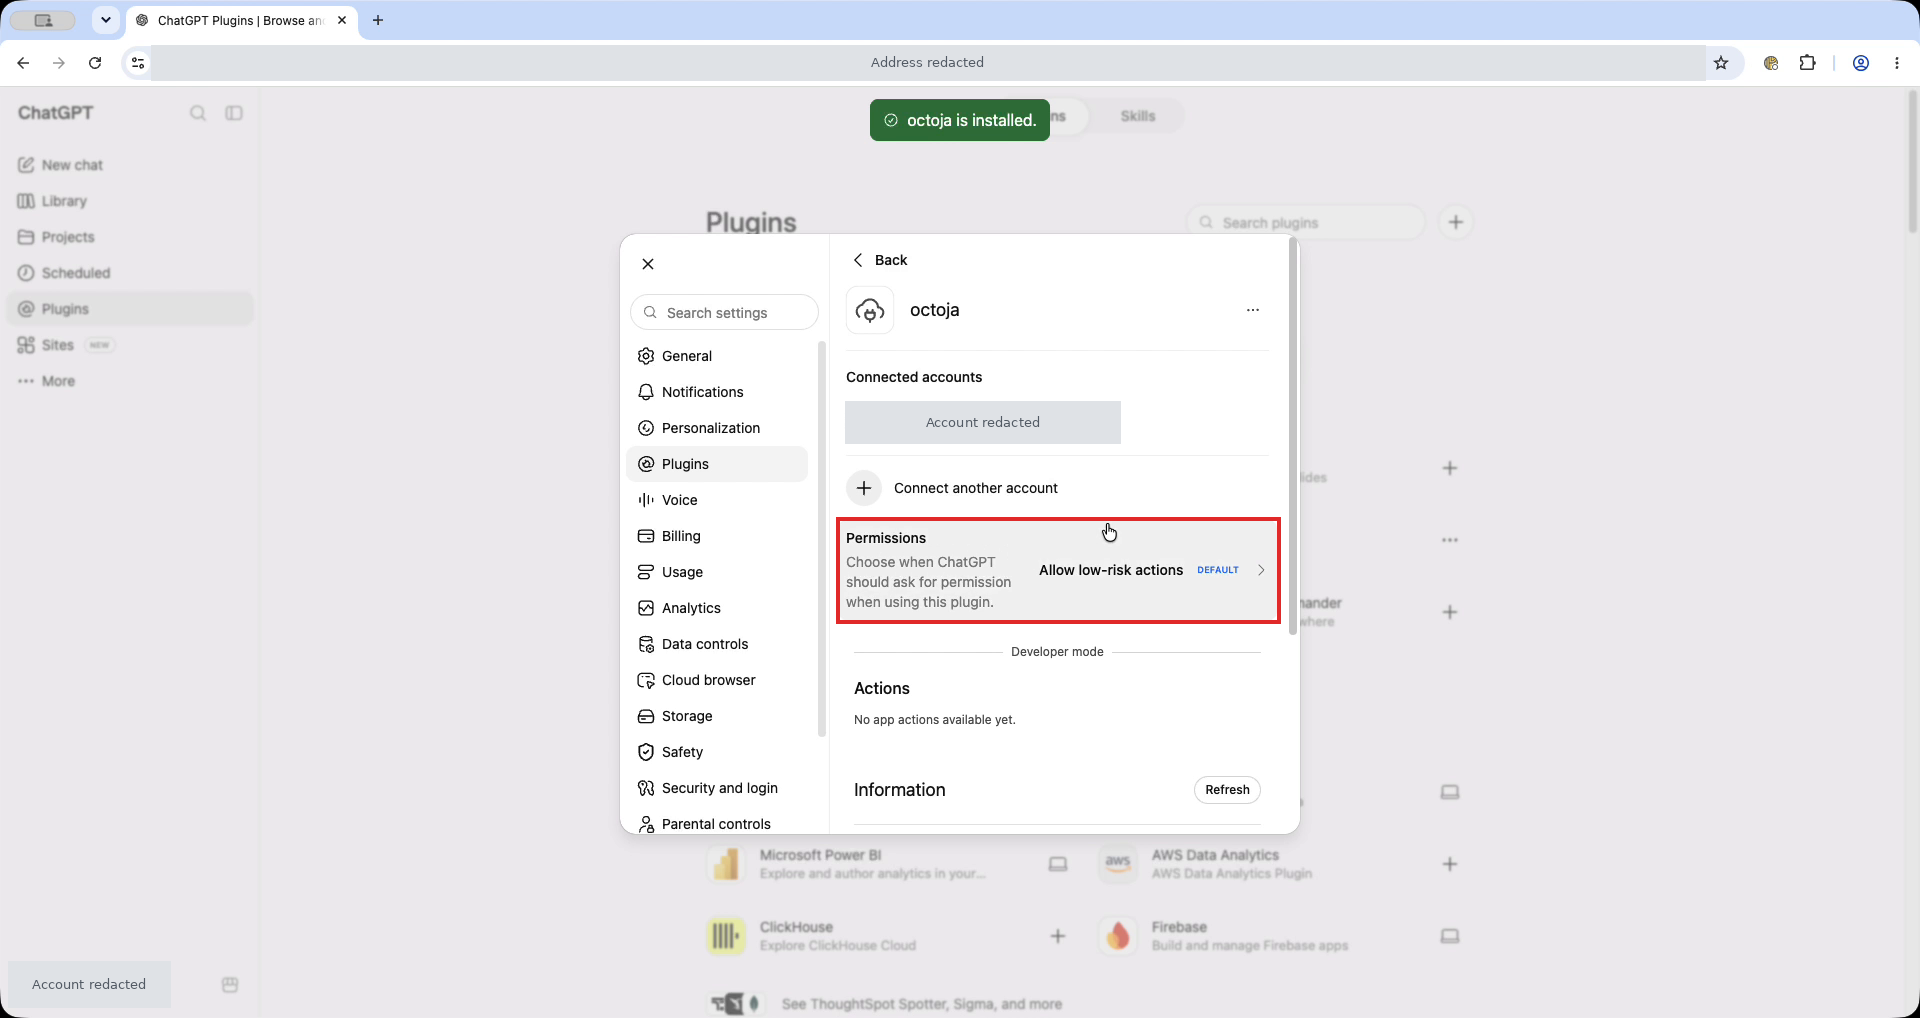The height and width of the screenshot is (1018, 1920).
Task: Open browser extensions puzzle icon
Action: point(1807,62)
